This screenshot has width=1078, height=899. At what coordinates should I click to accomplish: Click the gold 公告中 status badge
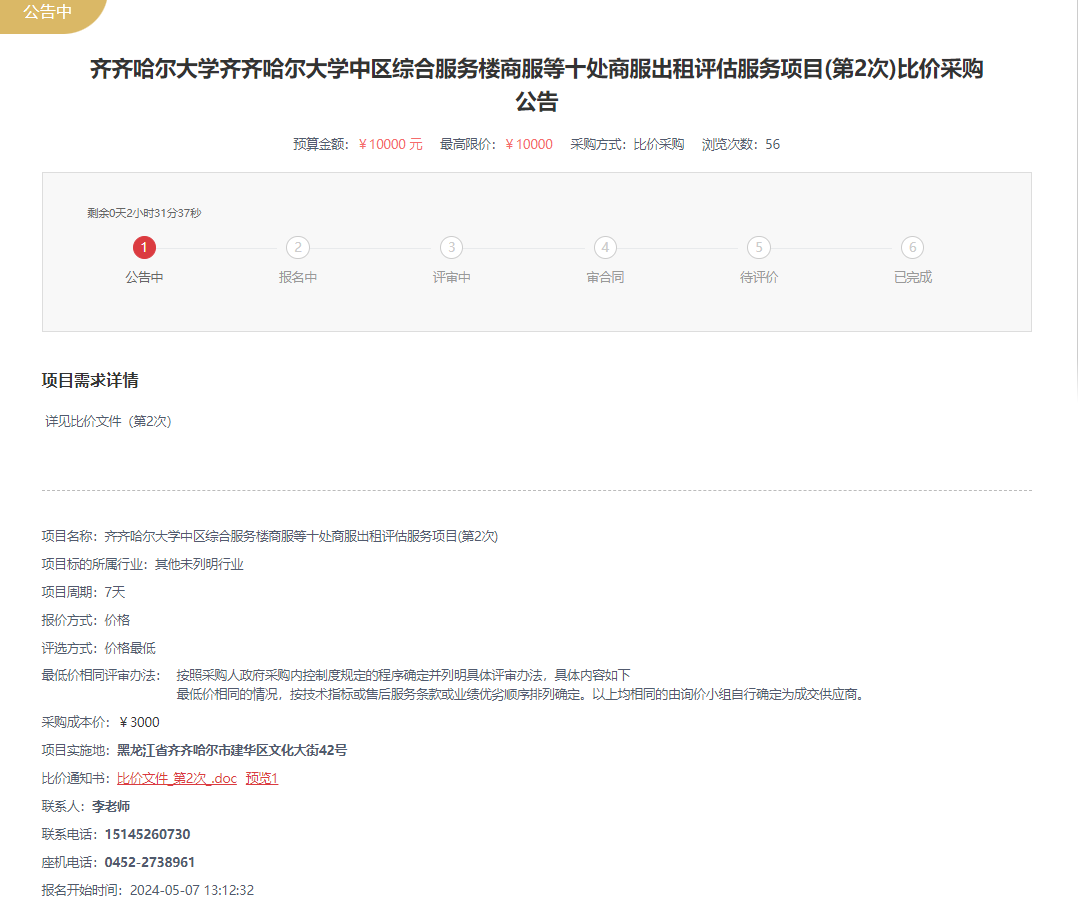point(47,13)
